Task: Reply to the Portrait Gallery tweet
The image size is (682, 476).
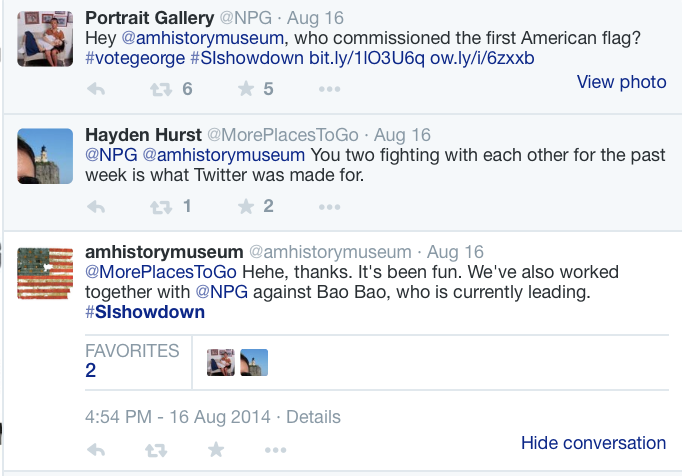Action: pyautogui.click(x=97, y=89)
